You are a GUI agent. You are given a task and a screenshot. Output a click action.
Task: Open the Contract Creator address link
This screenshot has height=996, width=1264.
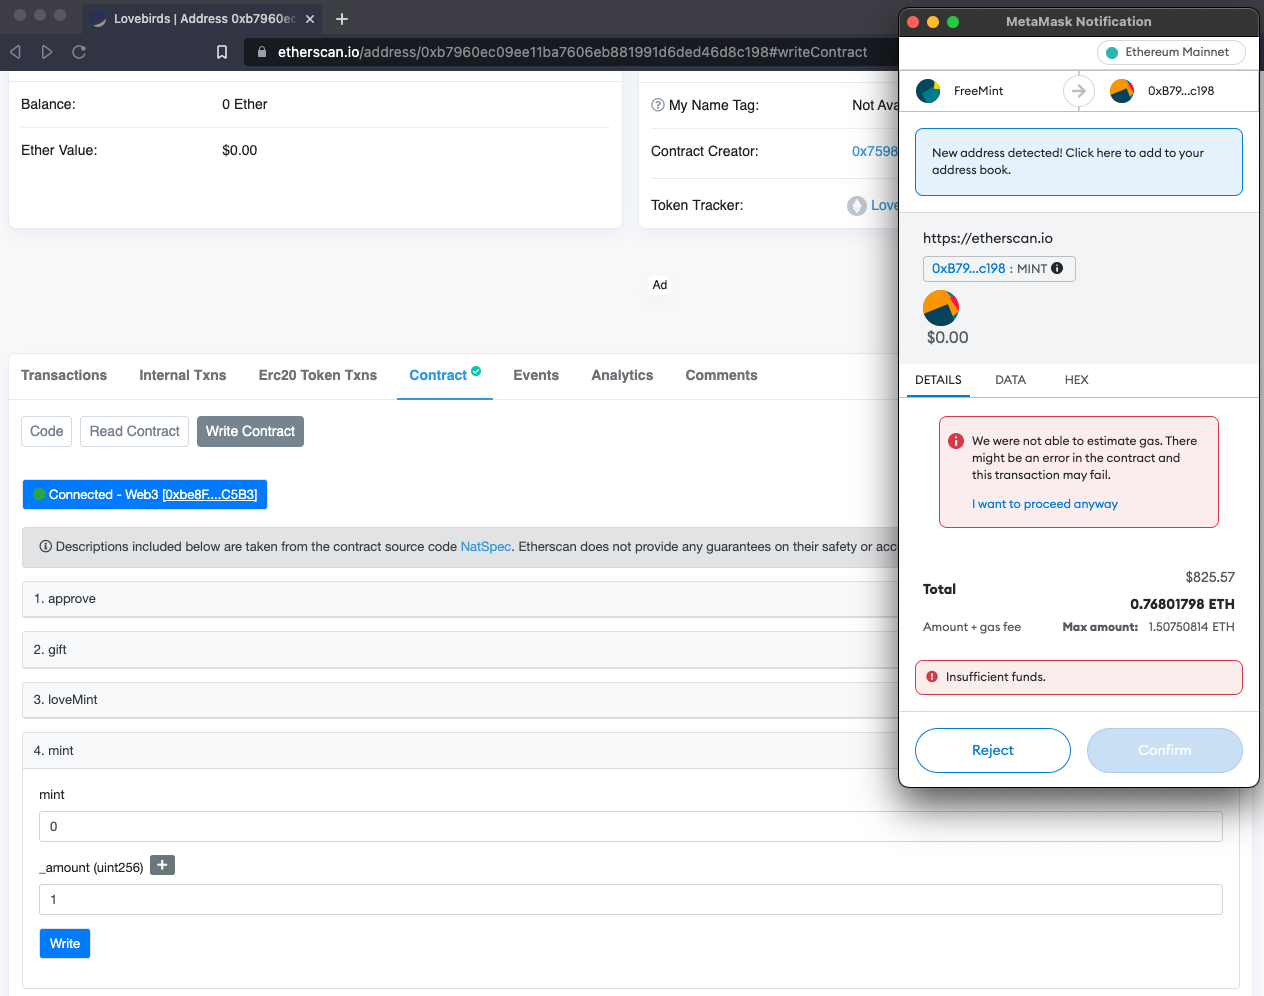click(x=875, y=151)
